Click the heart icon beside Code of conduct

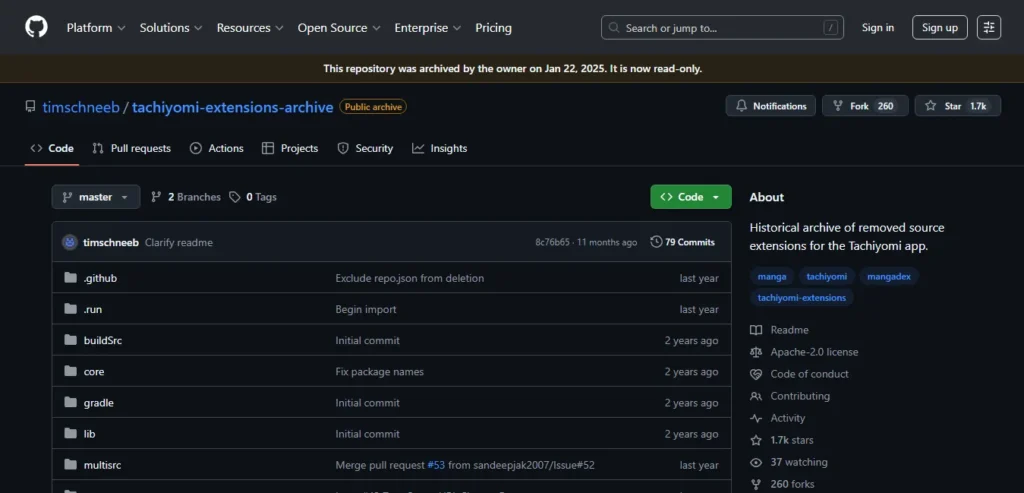(756, 374)
